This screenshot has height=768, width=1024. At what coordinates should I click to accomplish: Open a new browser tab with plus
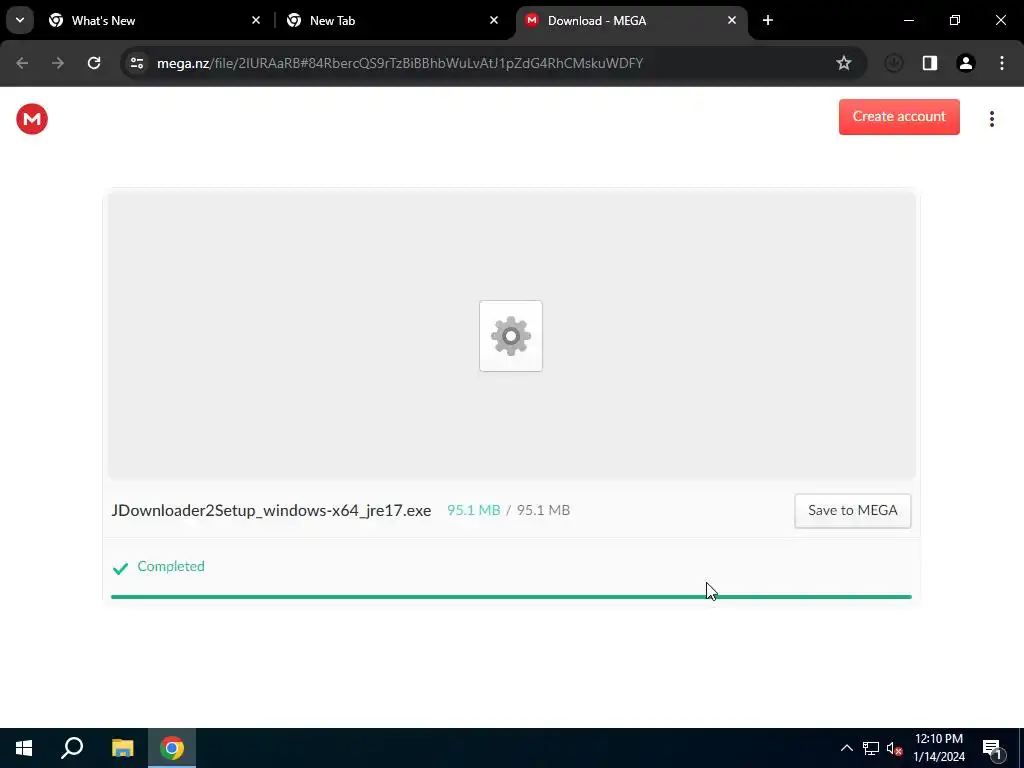(768, 21)
